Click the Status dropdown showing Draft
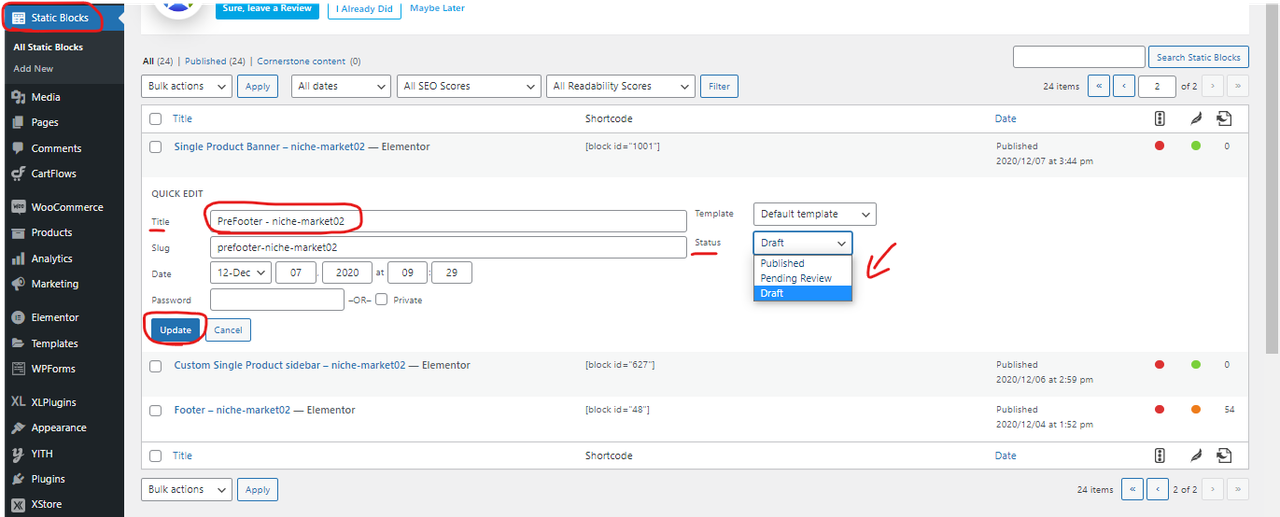 pyautogui.click(x=802, y=243)
